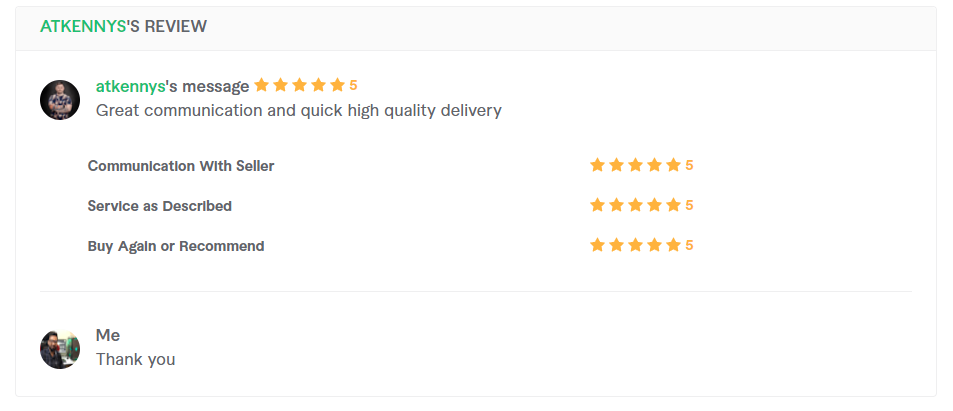Click the Communication With Seller label

[181, 166]
